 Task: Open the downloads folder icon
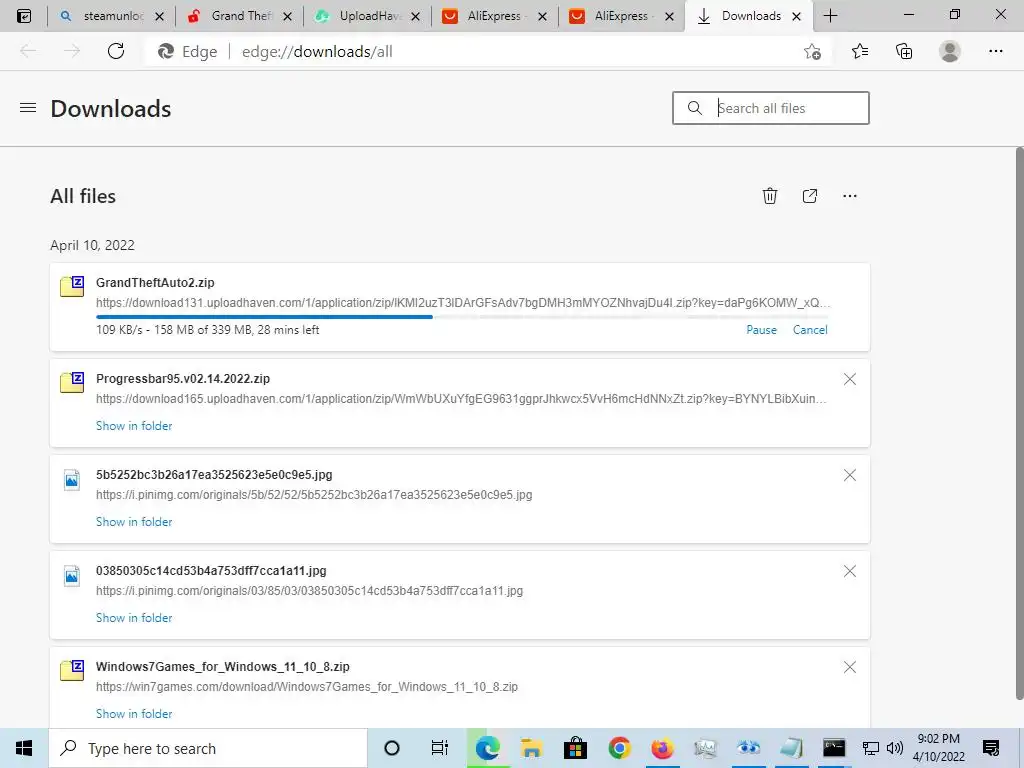[810, 196]
